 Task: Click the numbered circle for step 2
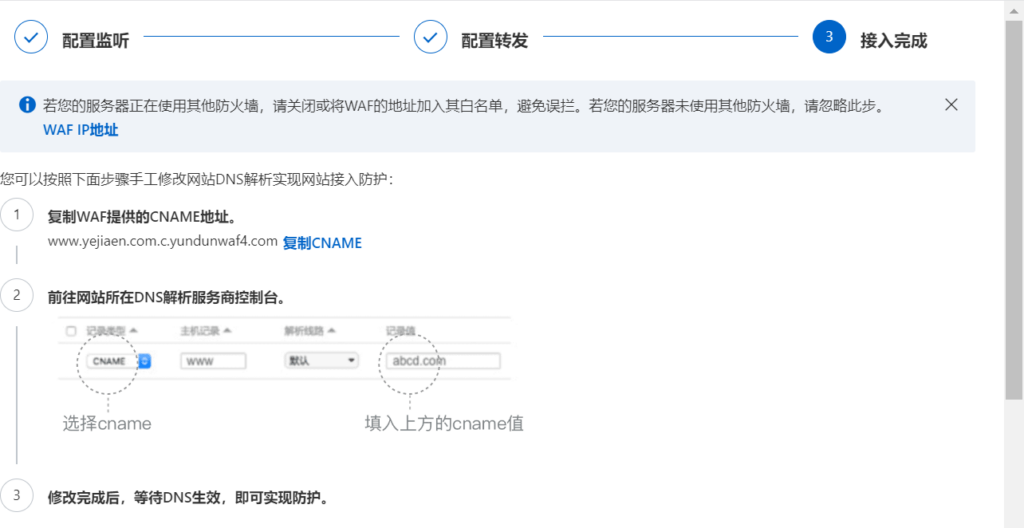16,295
